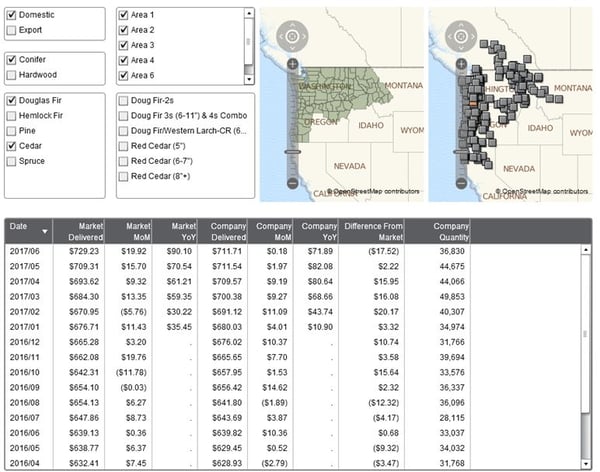Select Doug Fir 3s & 4s Combo grade

click(x=123, y=116)
